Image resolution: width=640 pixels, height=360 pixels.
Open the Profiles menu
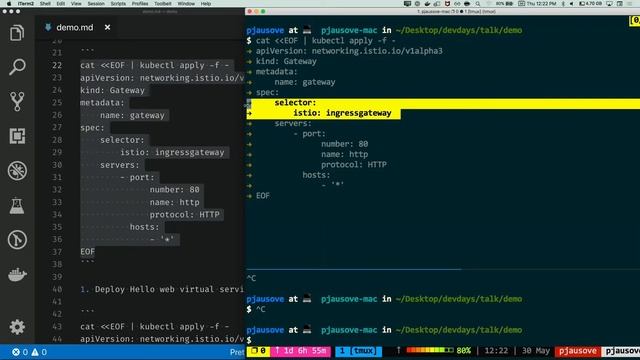(x=140, y=4)
